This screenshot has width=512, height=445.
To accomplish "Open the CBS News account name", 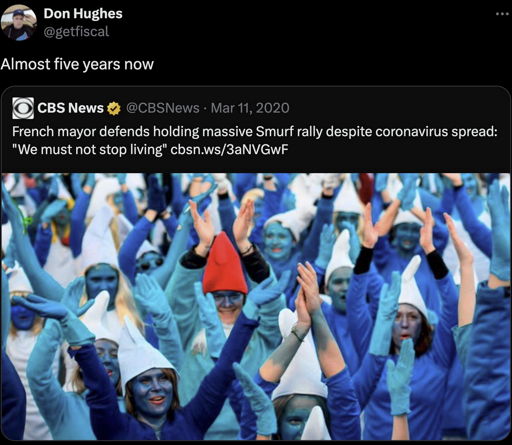I will pos(71,108).
